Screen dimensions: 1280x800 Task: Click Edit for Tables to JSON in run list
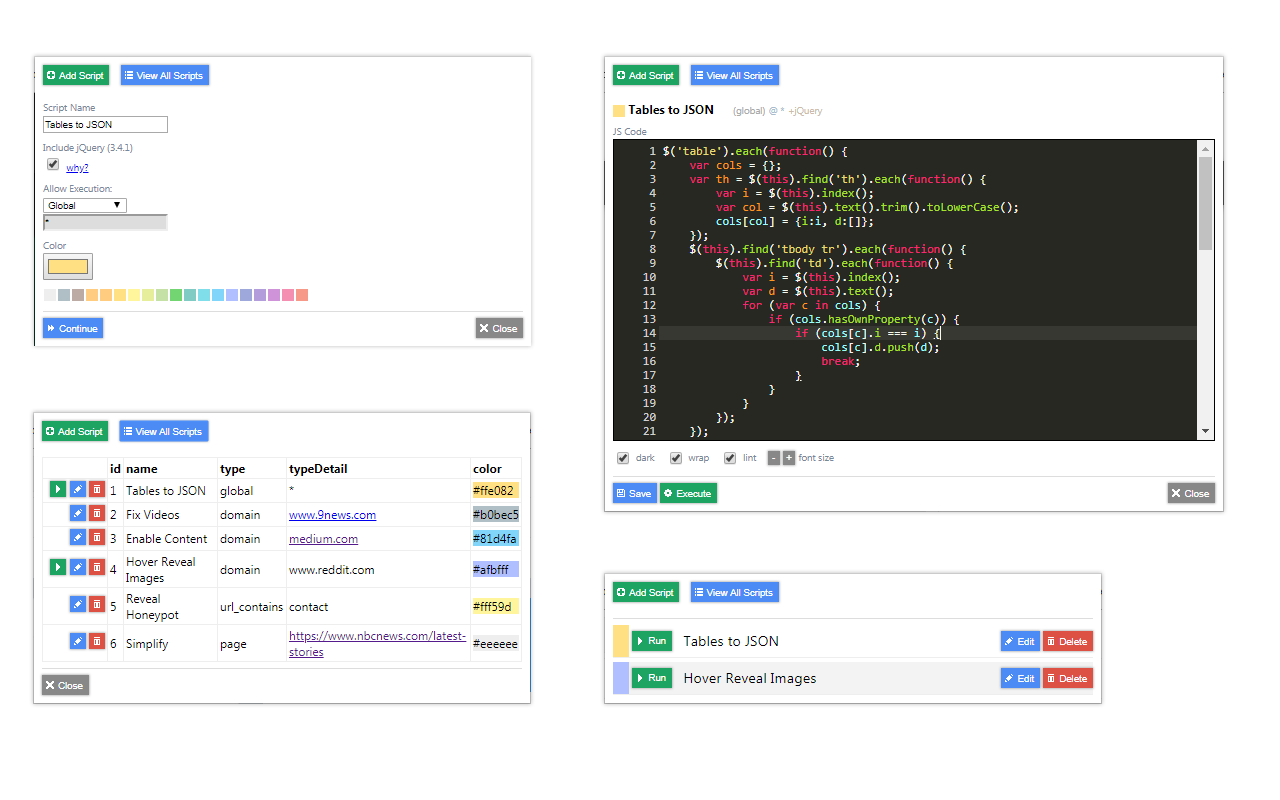pyautogui.click(x=1020, y=641)
